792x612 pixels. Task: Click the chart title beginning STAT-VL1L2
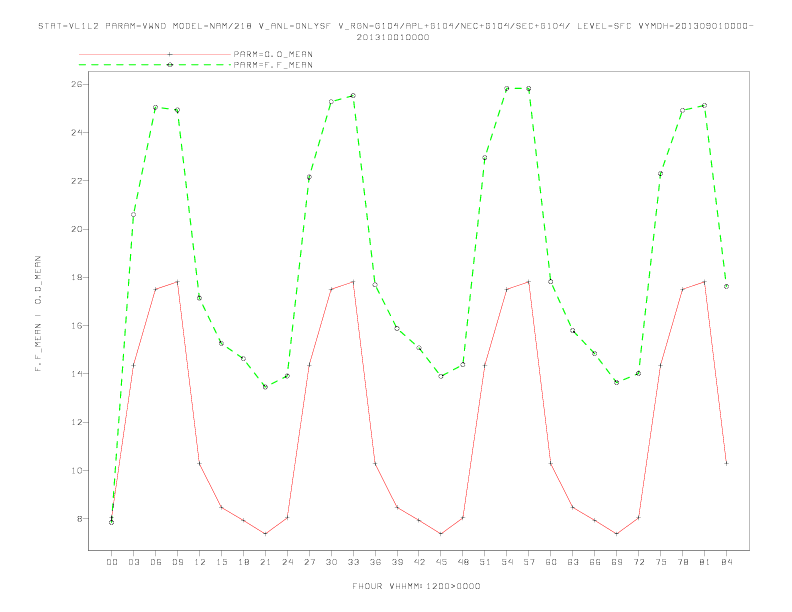(395, 26)
